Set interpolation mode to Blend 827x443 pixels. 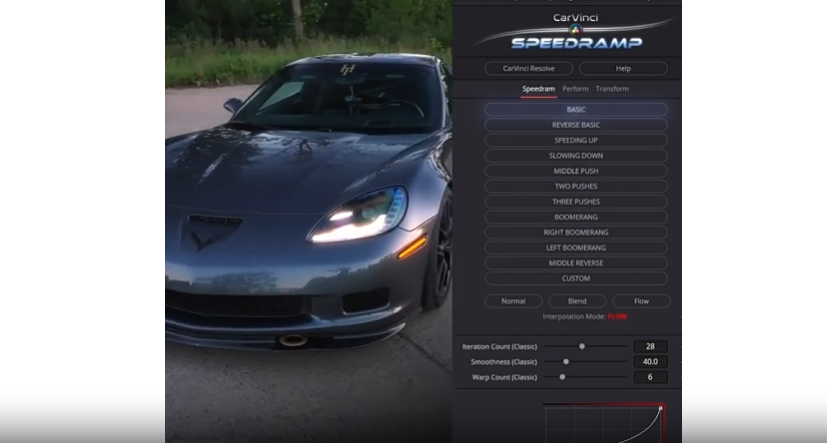(x=577, y=301)
